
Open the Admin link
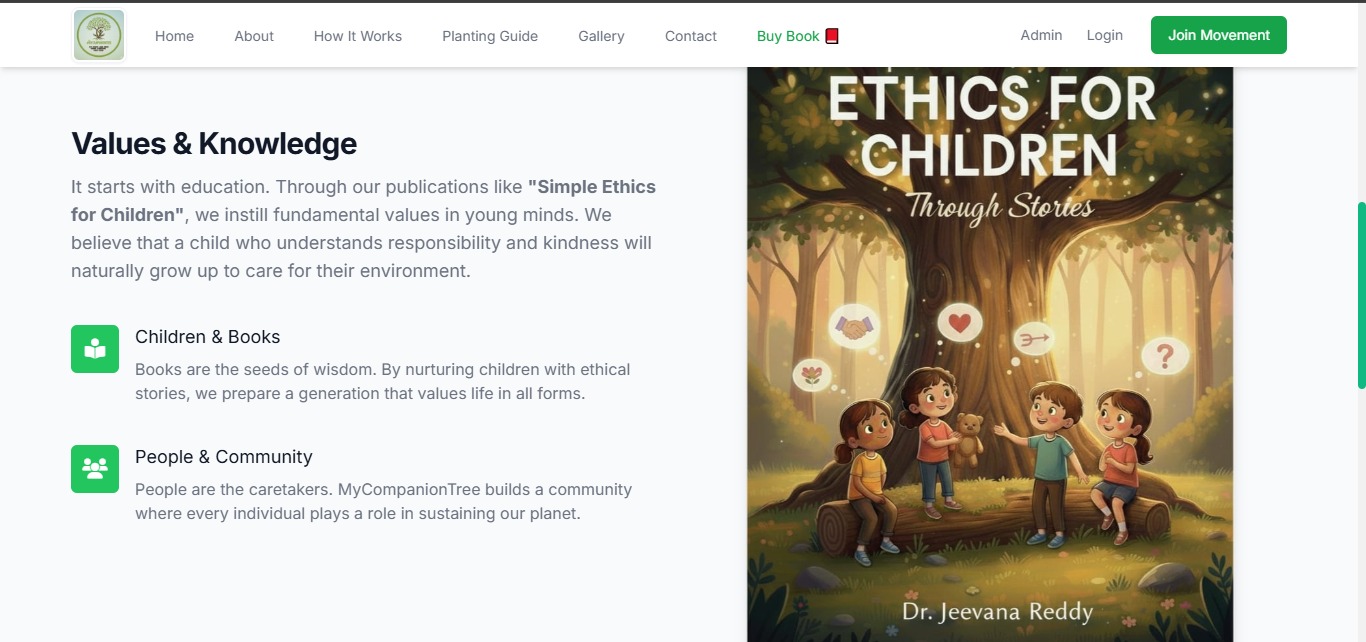point(1041,35)
